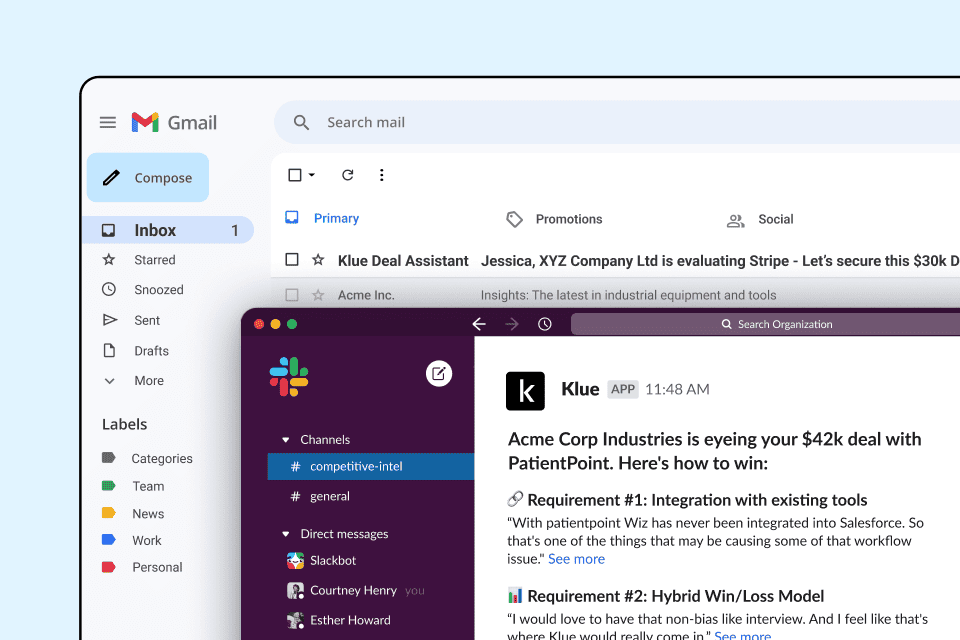The image size is (960, 640).
Task: Click the Klue app avatar in Slack
Action: (x=525, y=391)
